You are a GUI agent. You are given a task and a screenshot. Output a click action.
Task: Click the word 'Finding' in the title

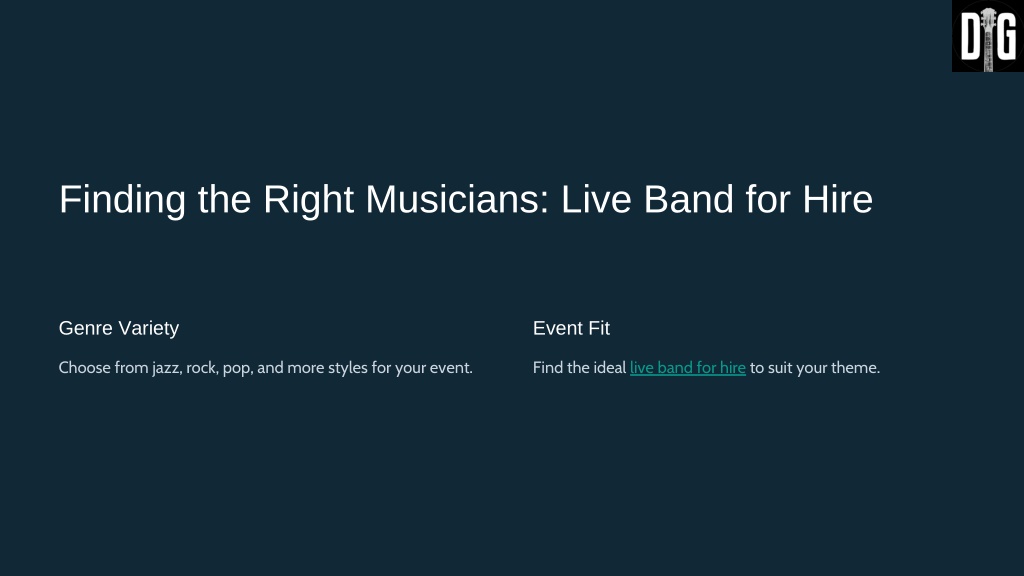coord(122,199)
